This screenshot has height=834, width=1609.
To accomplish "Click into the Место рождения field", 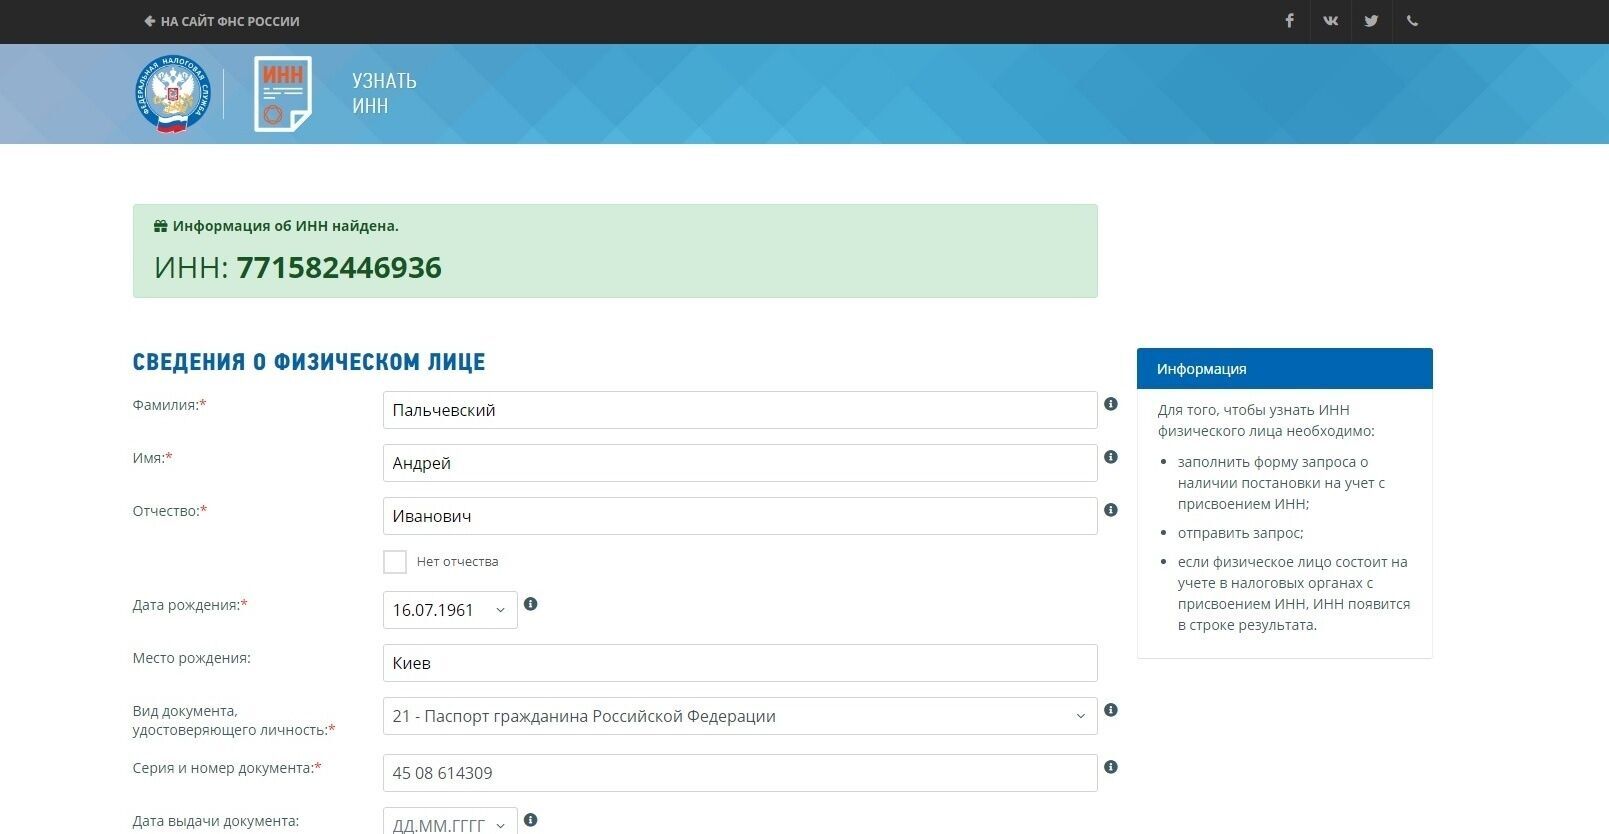I will 739,663.
